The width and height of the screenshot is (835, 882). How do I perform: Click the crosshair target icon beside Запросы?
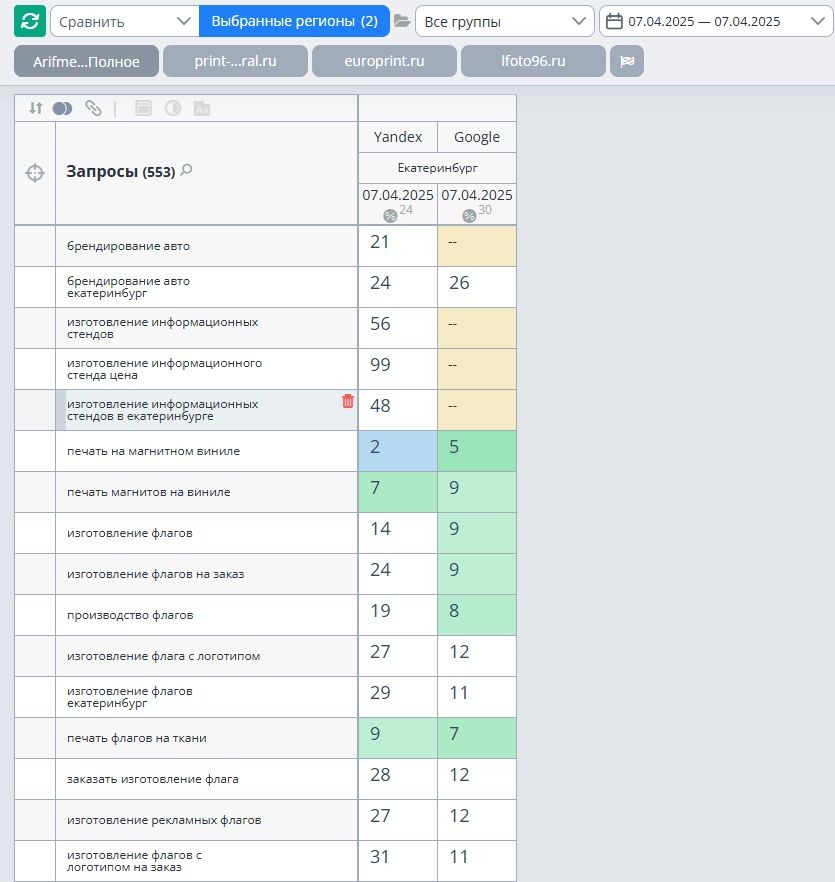[35, 173]
